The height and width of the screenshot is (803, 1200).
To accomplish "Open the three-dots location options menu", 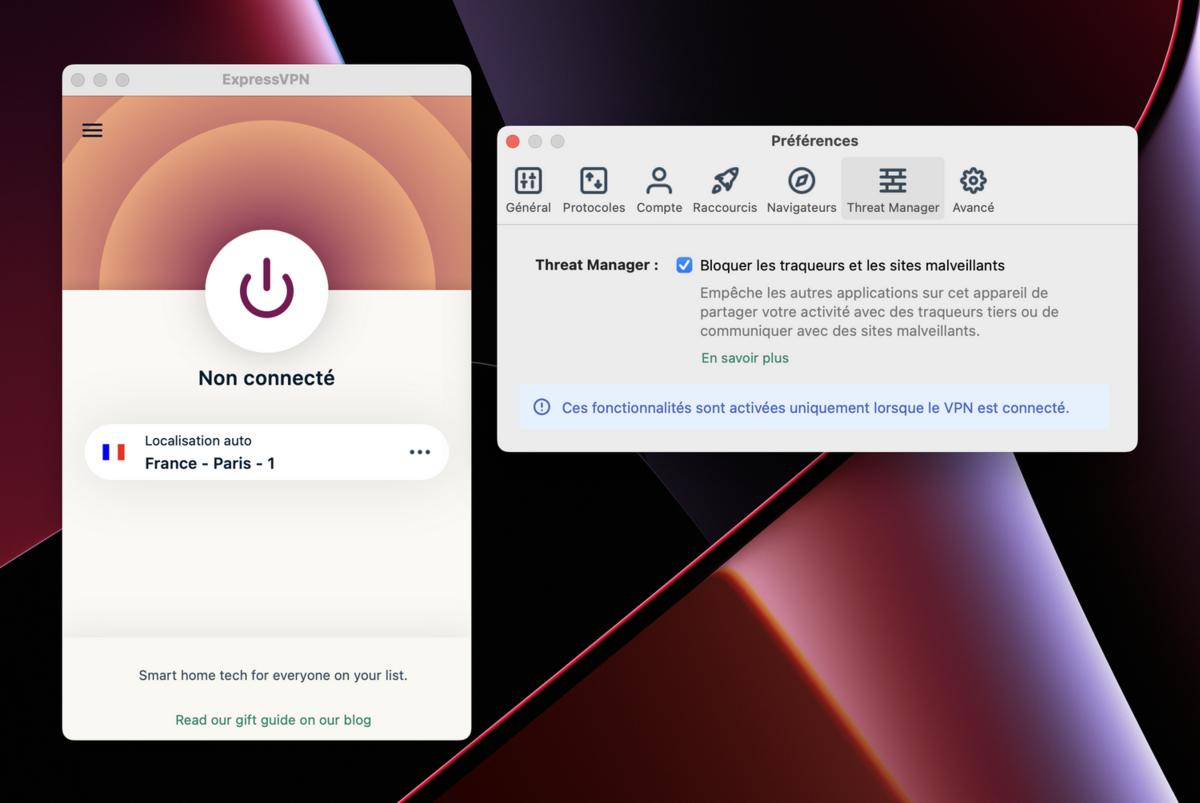I will click(420, 452).
